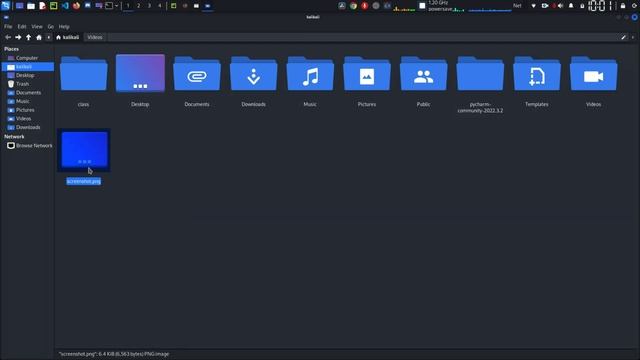Switch to workspace 2
The width and height of the screenshot is (640, 360).
(138, 6)
